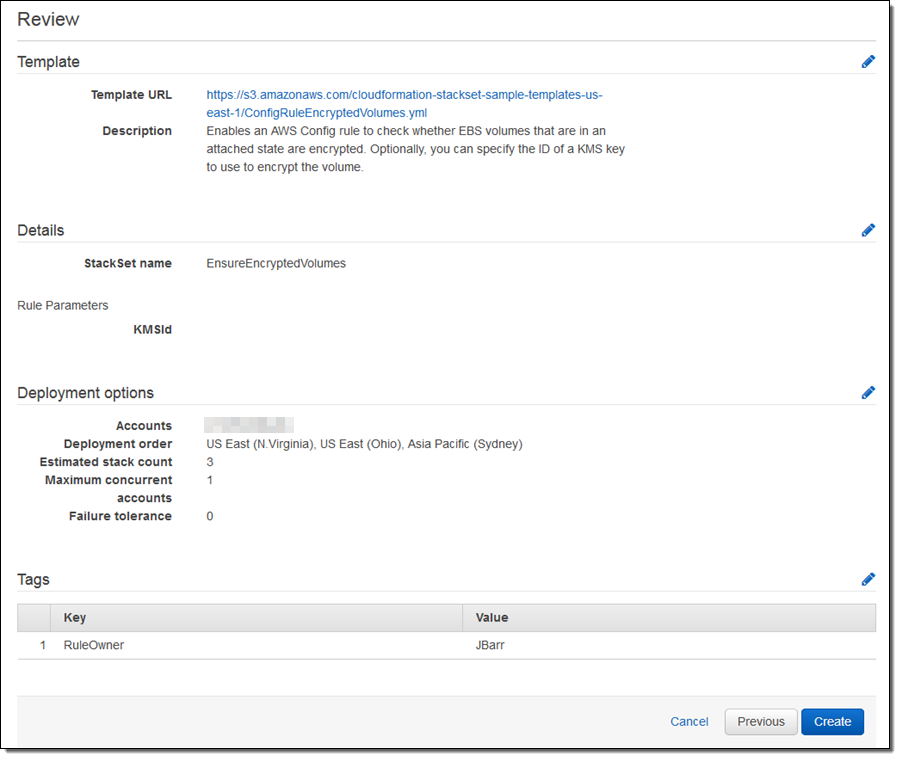The image size is (900, 759).
Task: Click the Deployment options section heading
Action: coord(85,393)
